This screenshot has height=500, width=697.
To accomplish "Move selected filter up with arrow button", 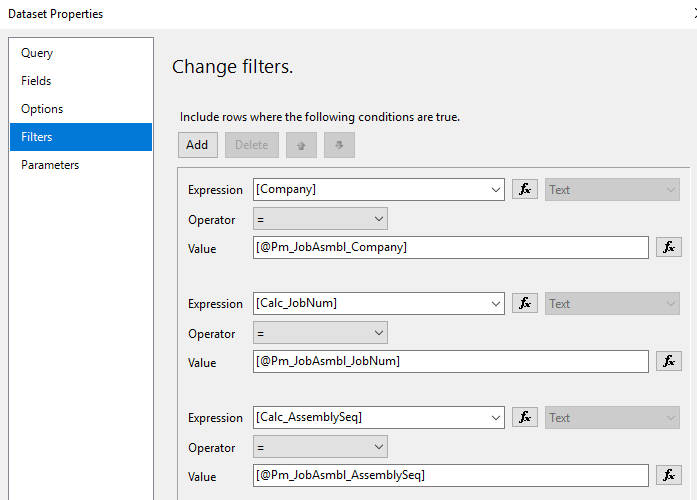I will (301, 145).
